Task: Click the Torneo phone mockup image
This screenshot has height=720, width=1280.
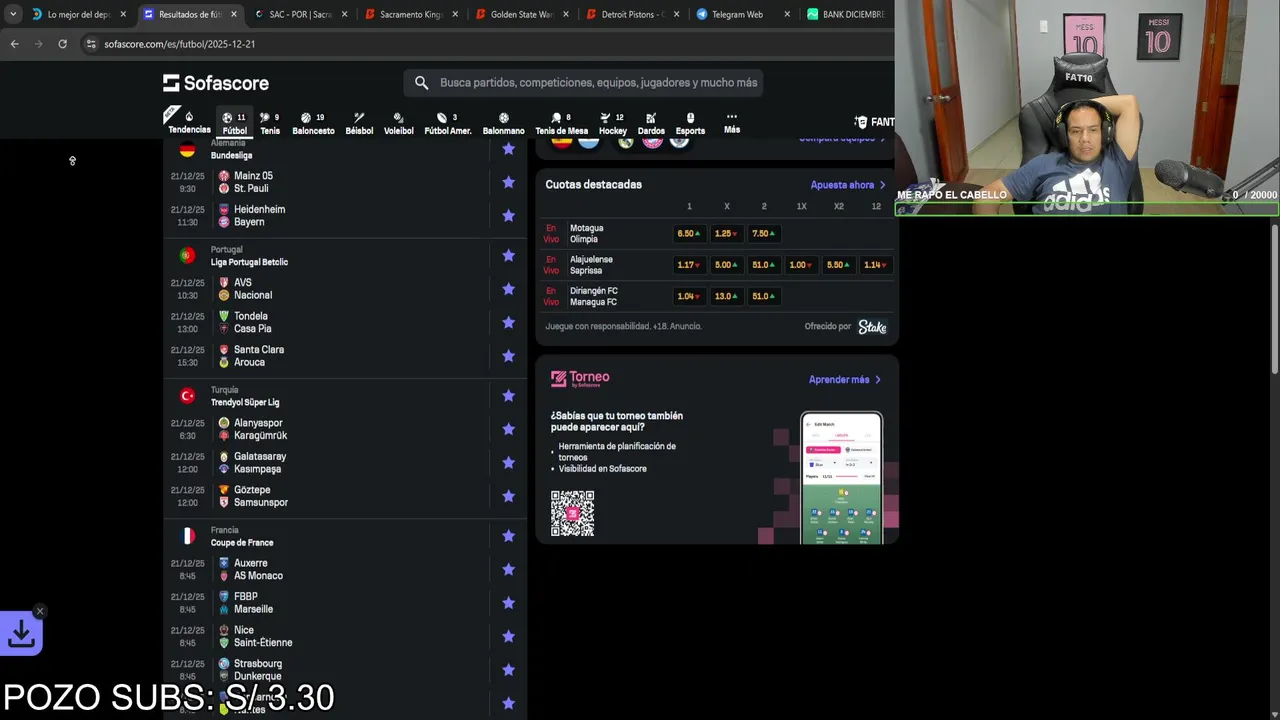Action: click(841, 478)
